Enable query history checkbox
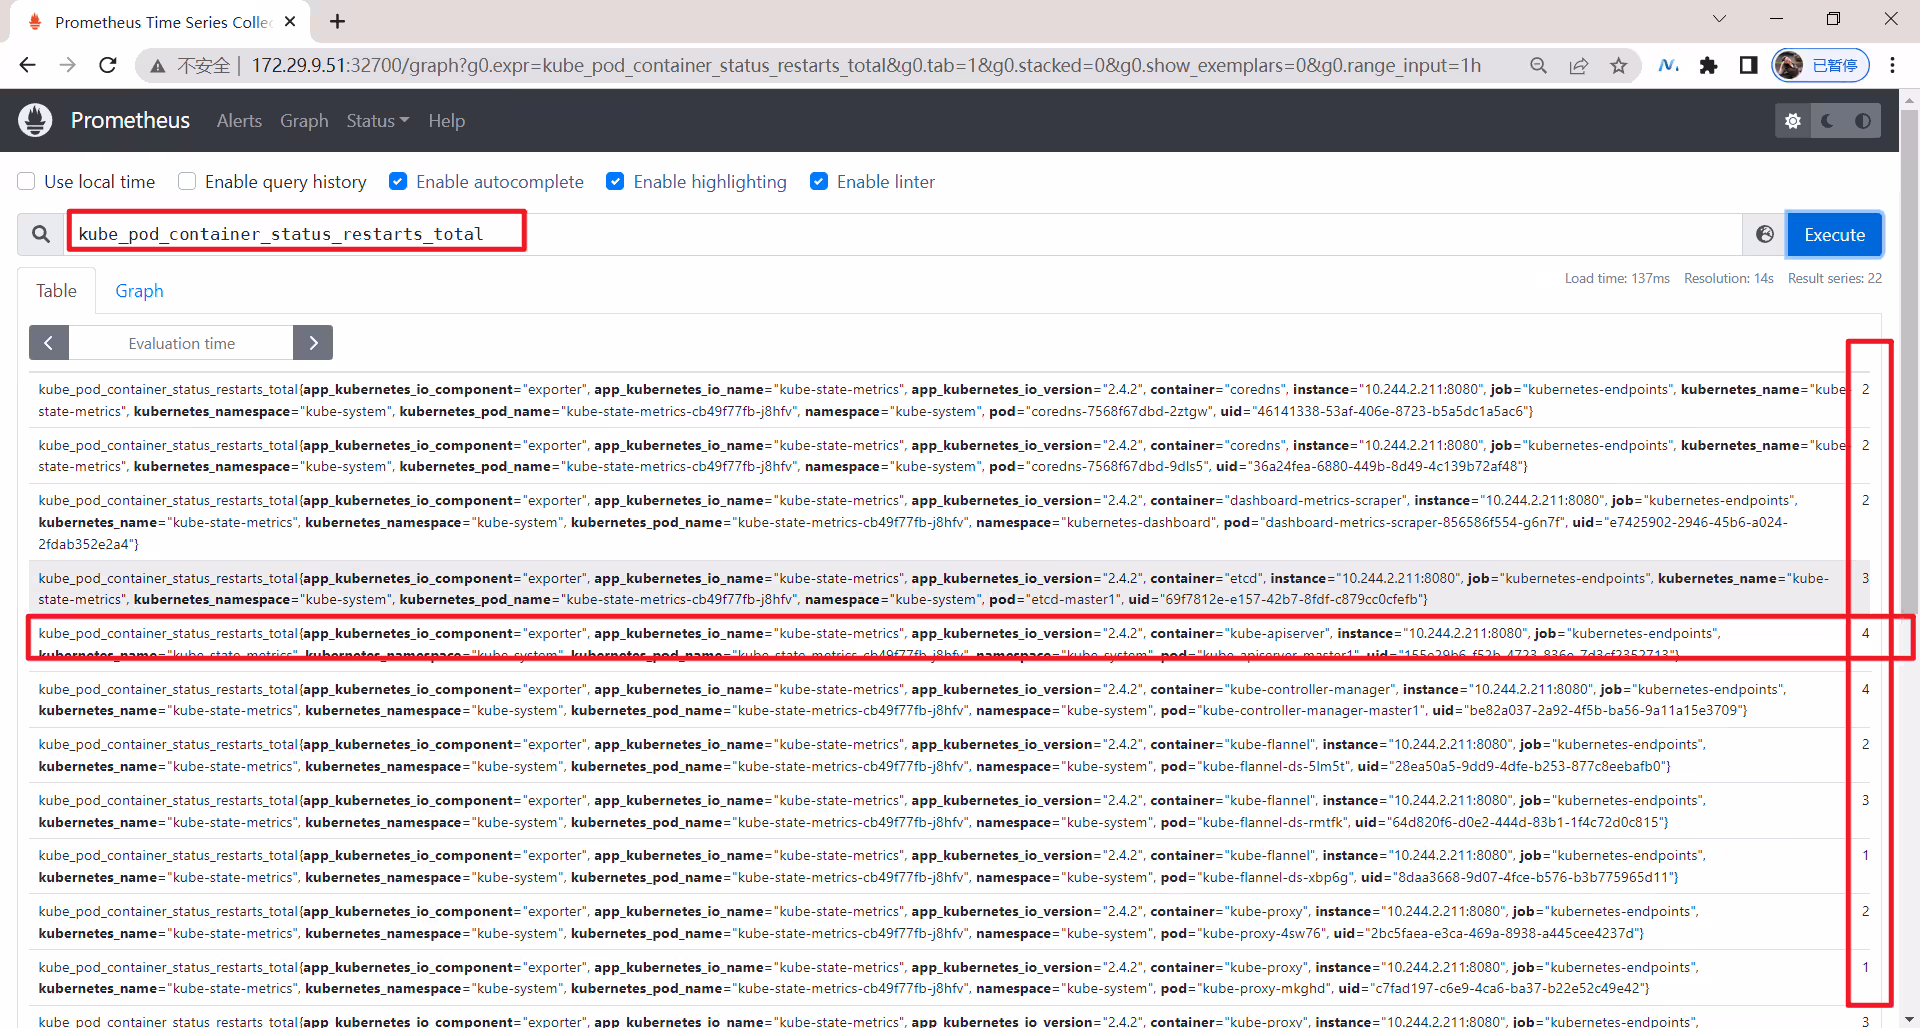 [187, 181]
